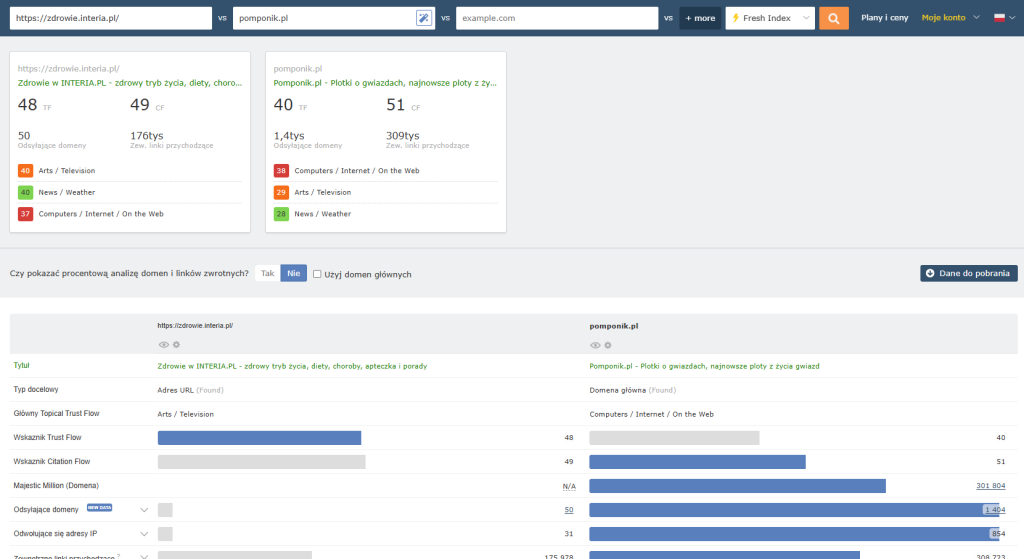Click the NEW DATA badge next to Odsyłające domeny
This screenshot has height=559, width=1024.
[x=99, y=507]
